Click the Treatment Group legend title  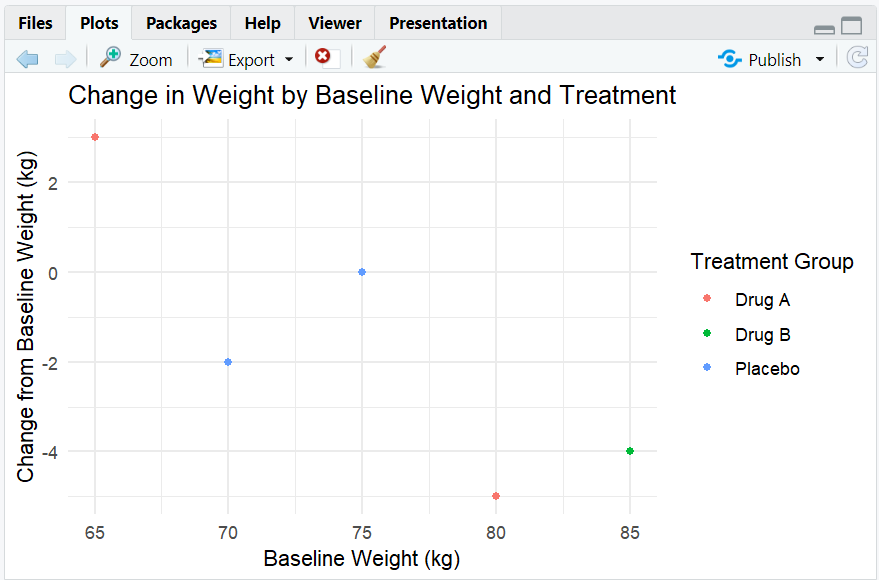(771, 261)
